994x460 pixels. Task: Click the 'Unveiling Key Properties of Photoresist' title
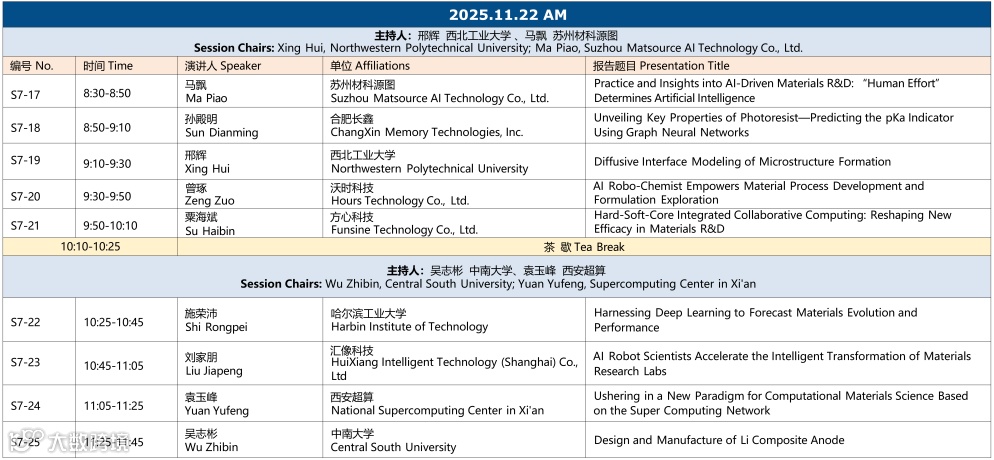(x=773, y=125)
